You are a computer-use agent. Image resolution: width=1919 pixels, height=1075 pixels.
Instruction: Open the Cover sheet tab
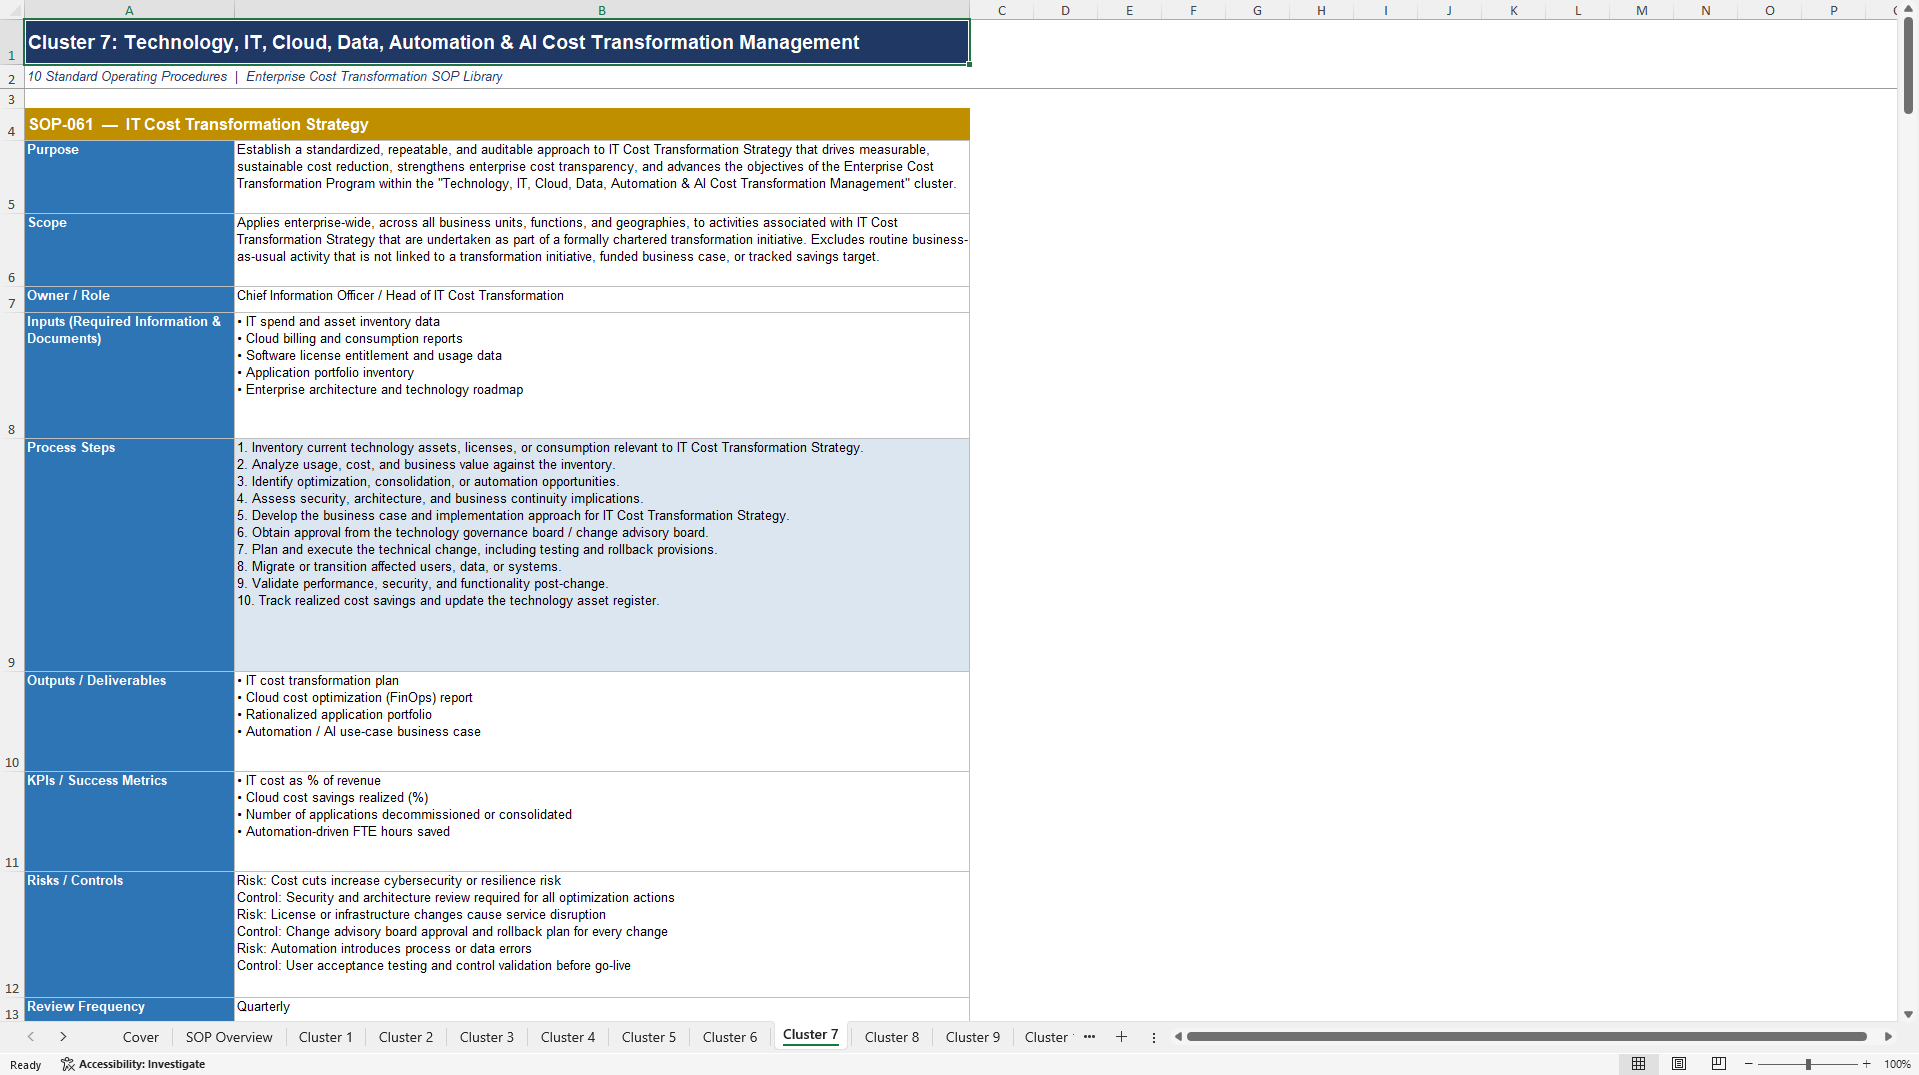click(140, 1037)
